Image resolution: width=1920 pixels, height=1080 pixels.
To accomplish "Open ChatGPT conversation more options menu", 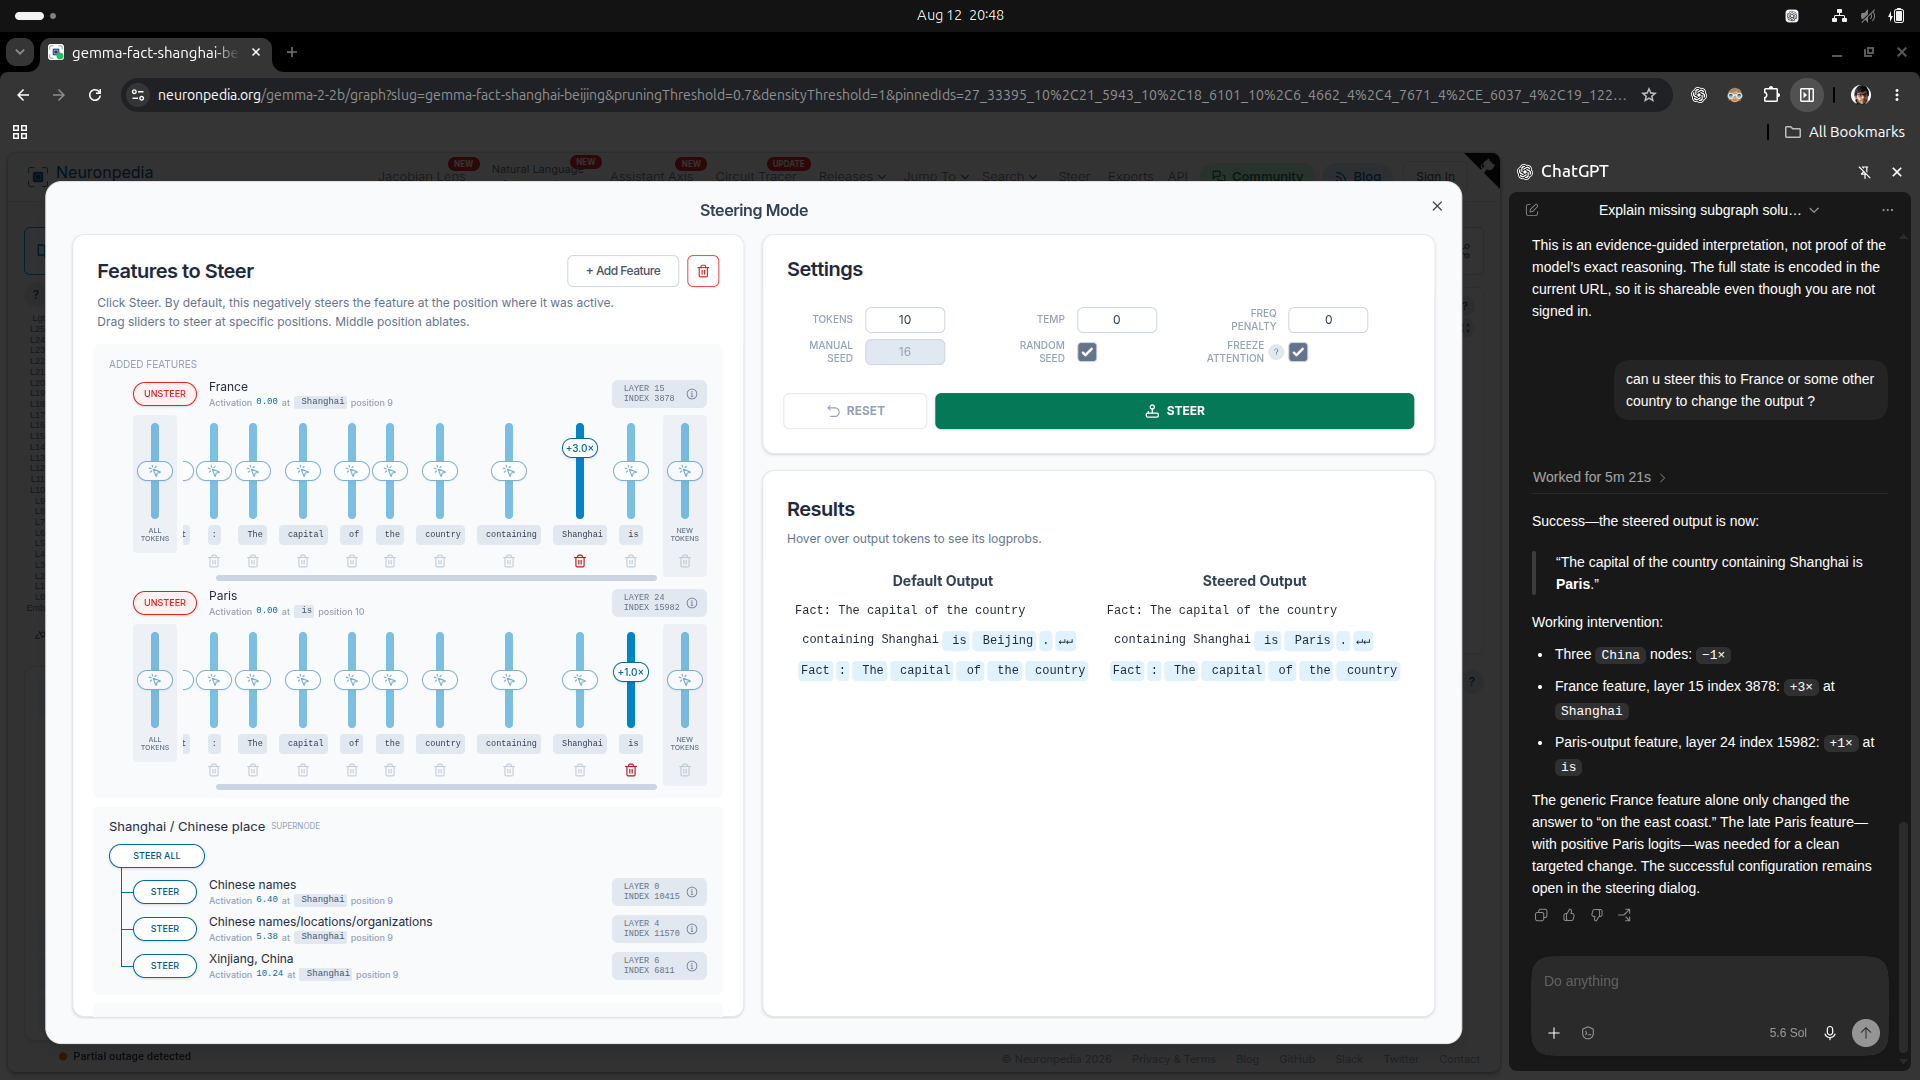I will coord(1887,210).
